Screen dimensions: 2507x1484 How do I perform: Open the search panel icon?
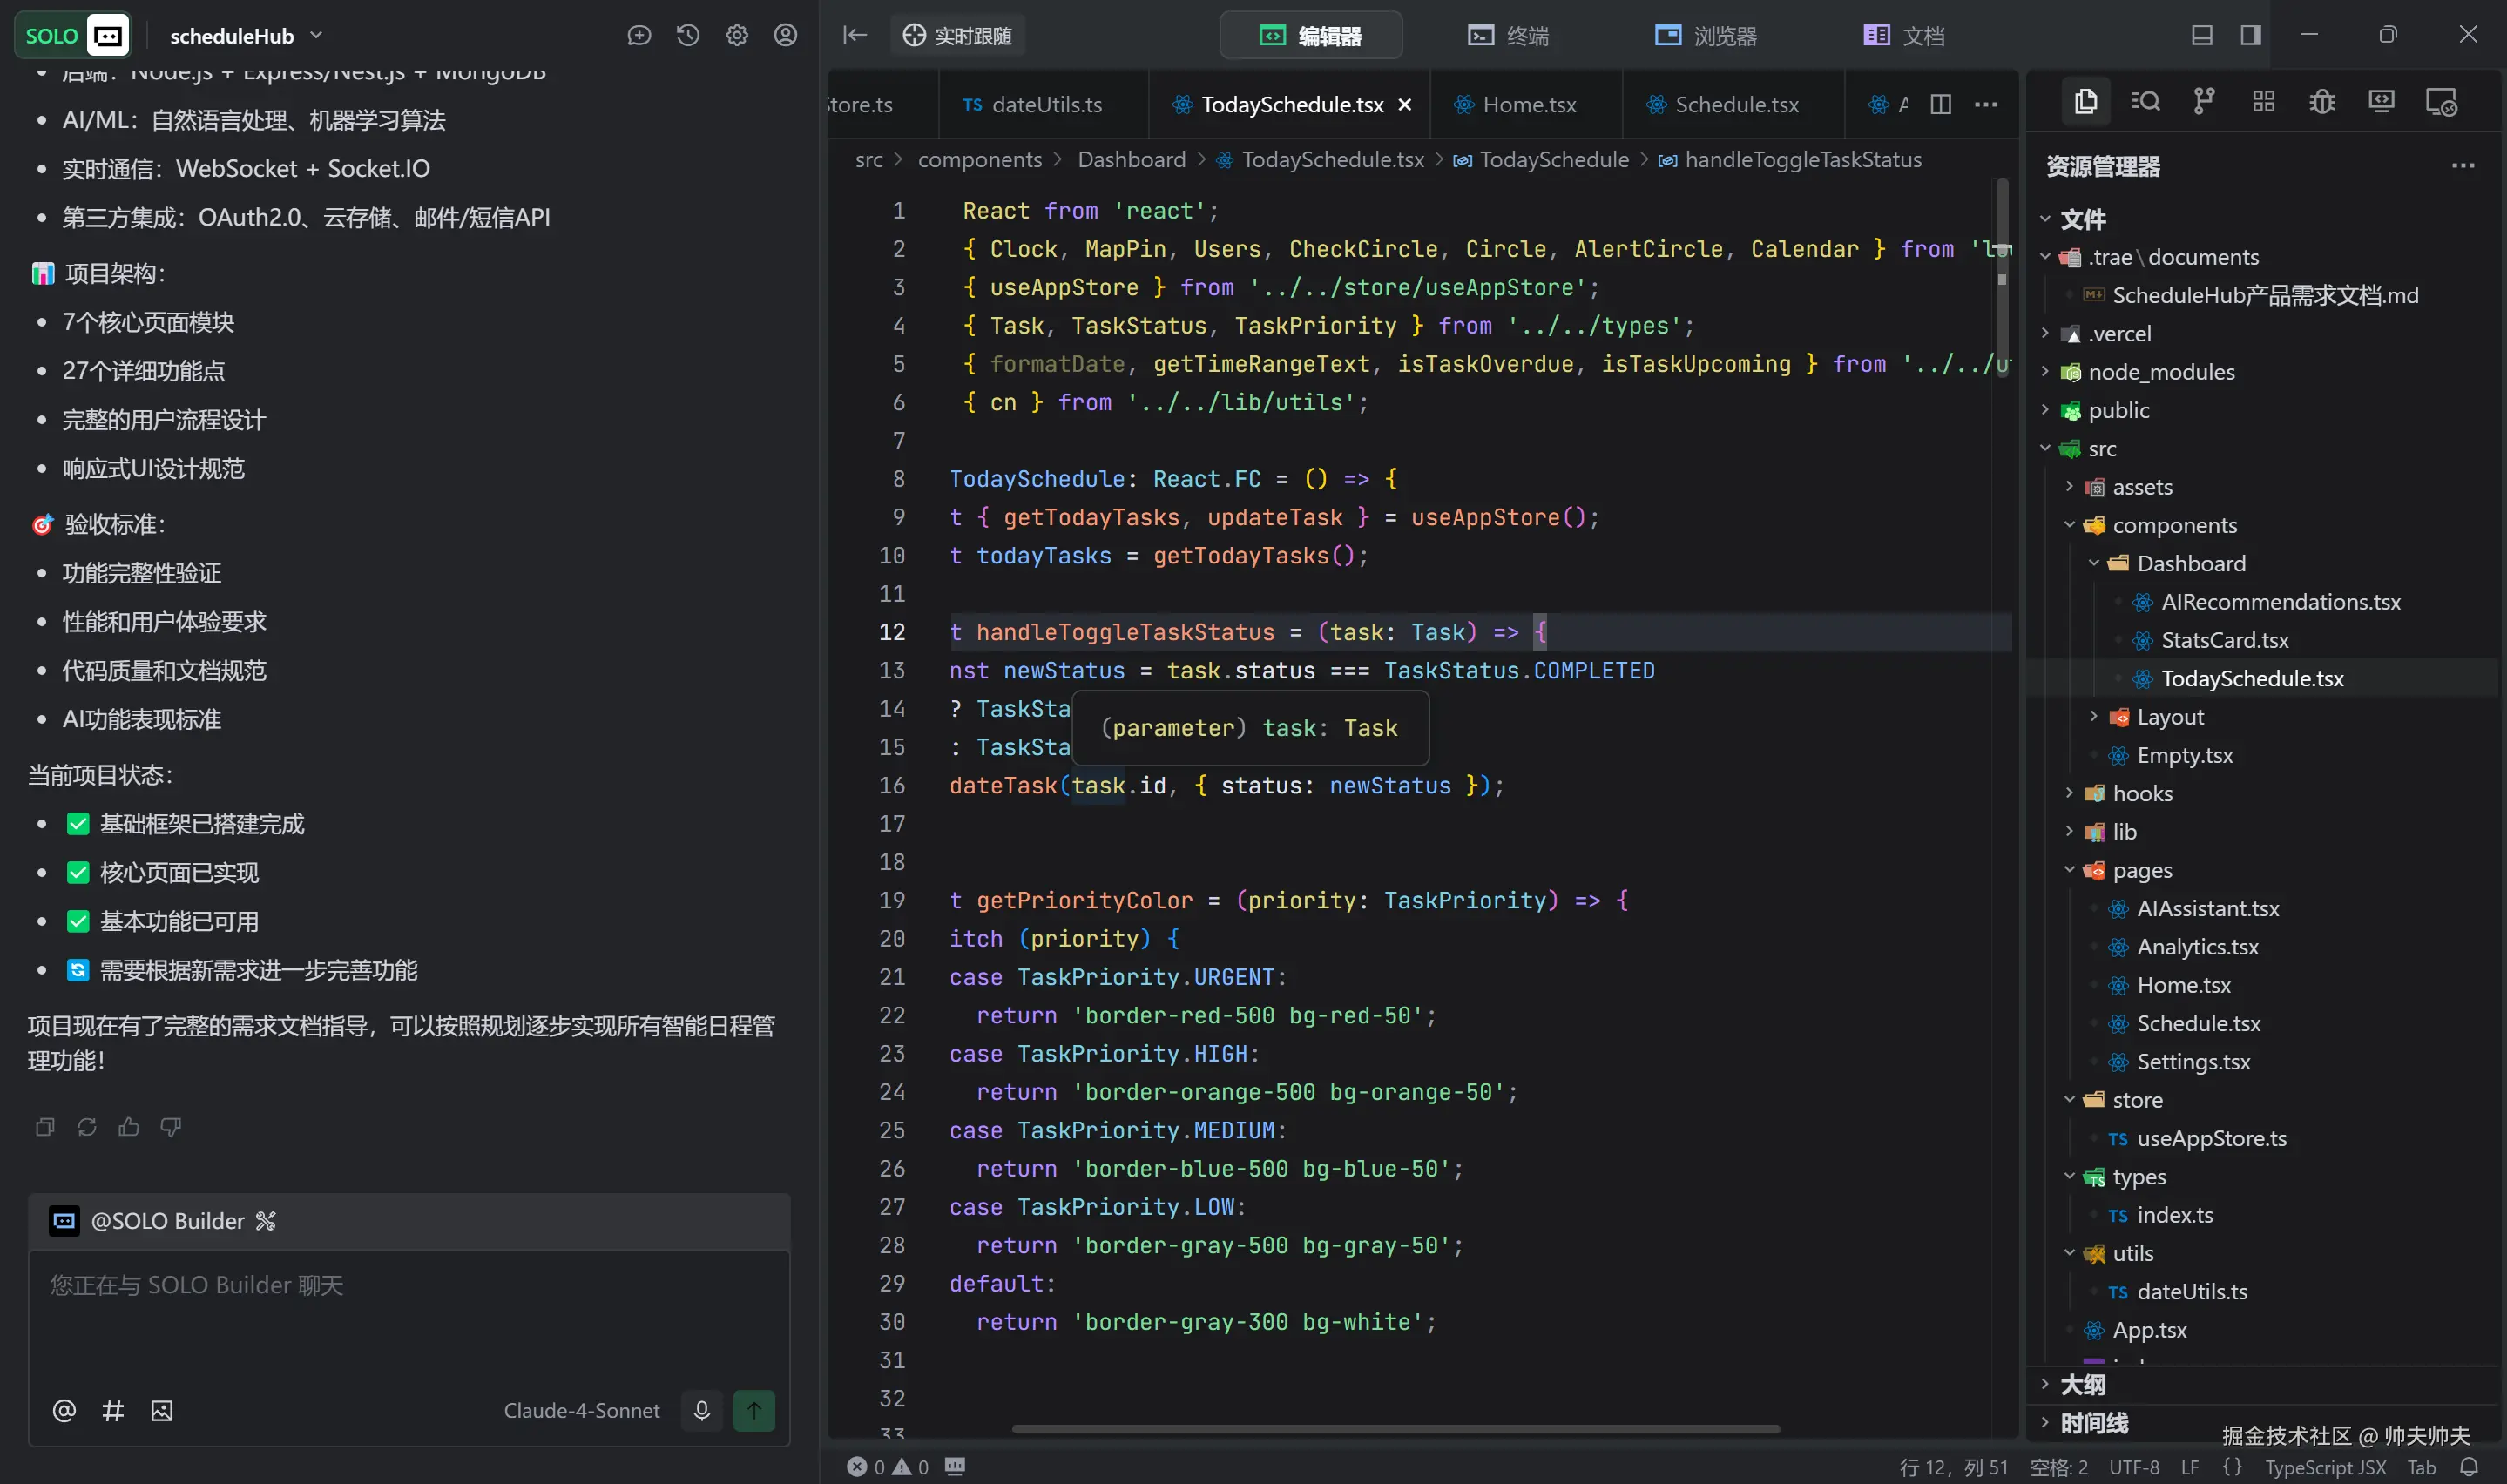click(2145, 101)
